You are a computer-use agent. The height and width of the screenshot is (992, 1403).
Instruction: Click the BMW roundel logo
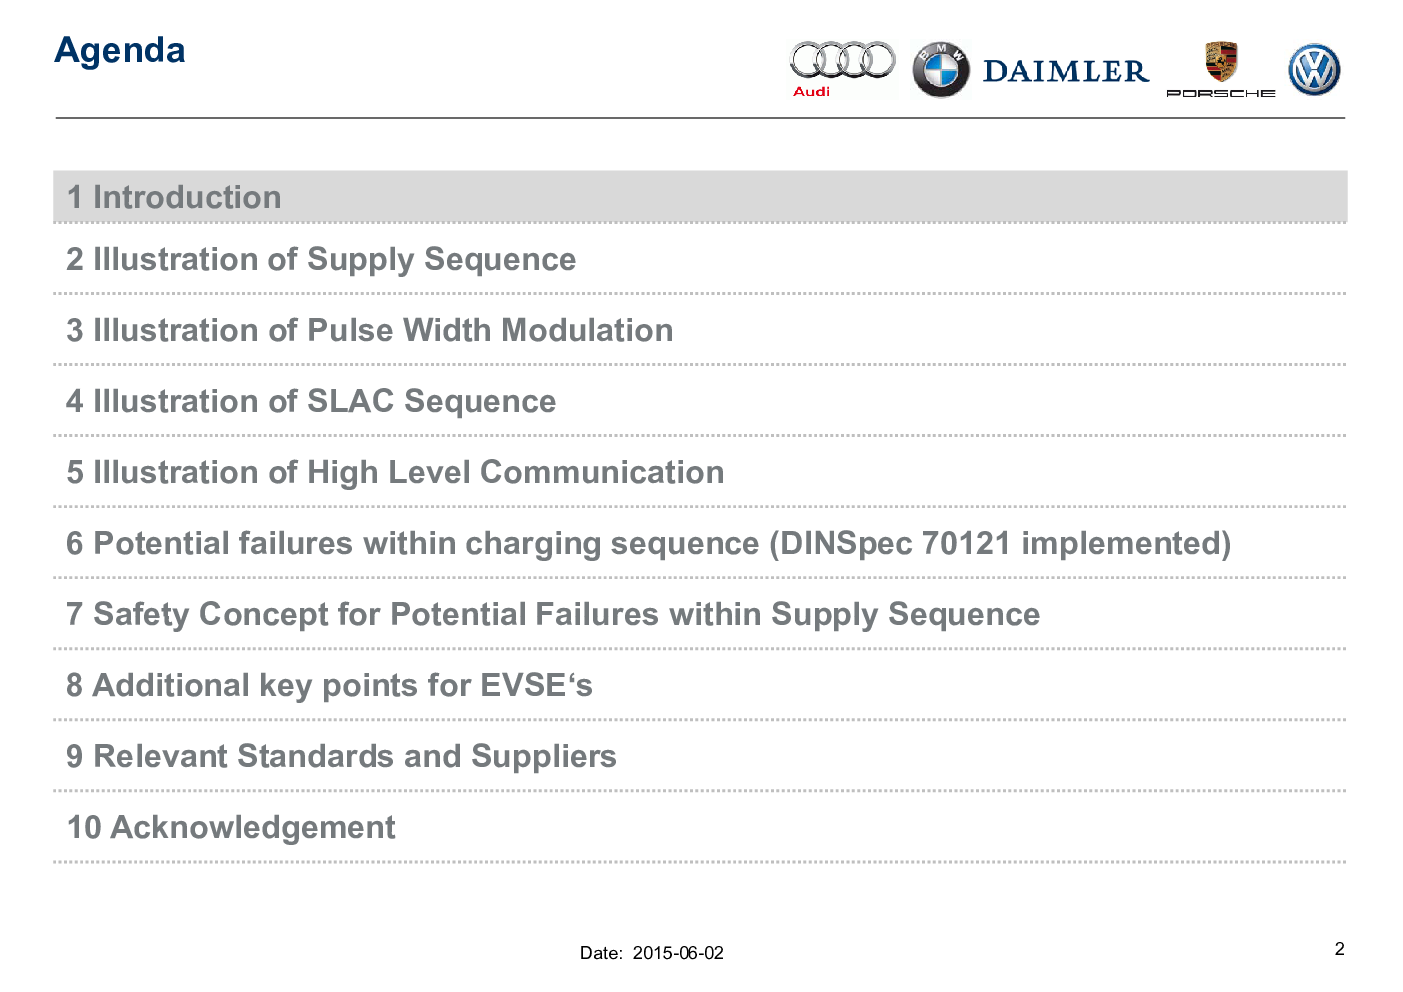click(x=941, y=70)
